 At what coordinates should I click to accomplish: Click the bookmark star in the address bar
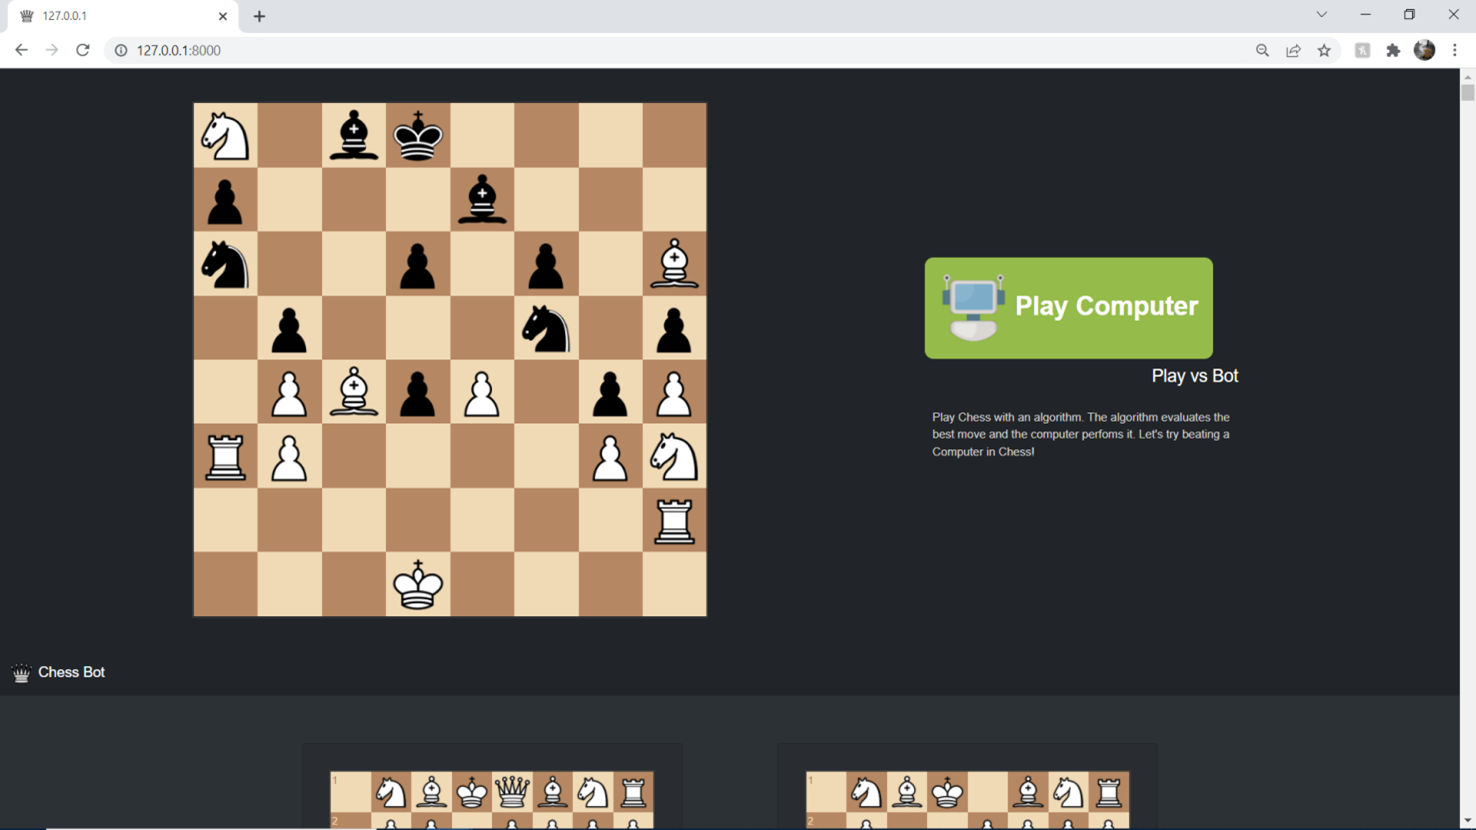click(x=1324, y=50)
